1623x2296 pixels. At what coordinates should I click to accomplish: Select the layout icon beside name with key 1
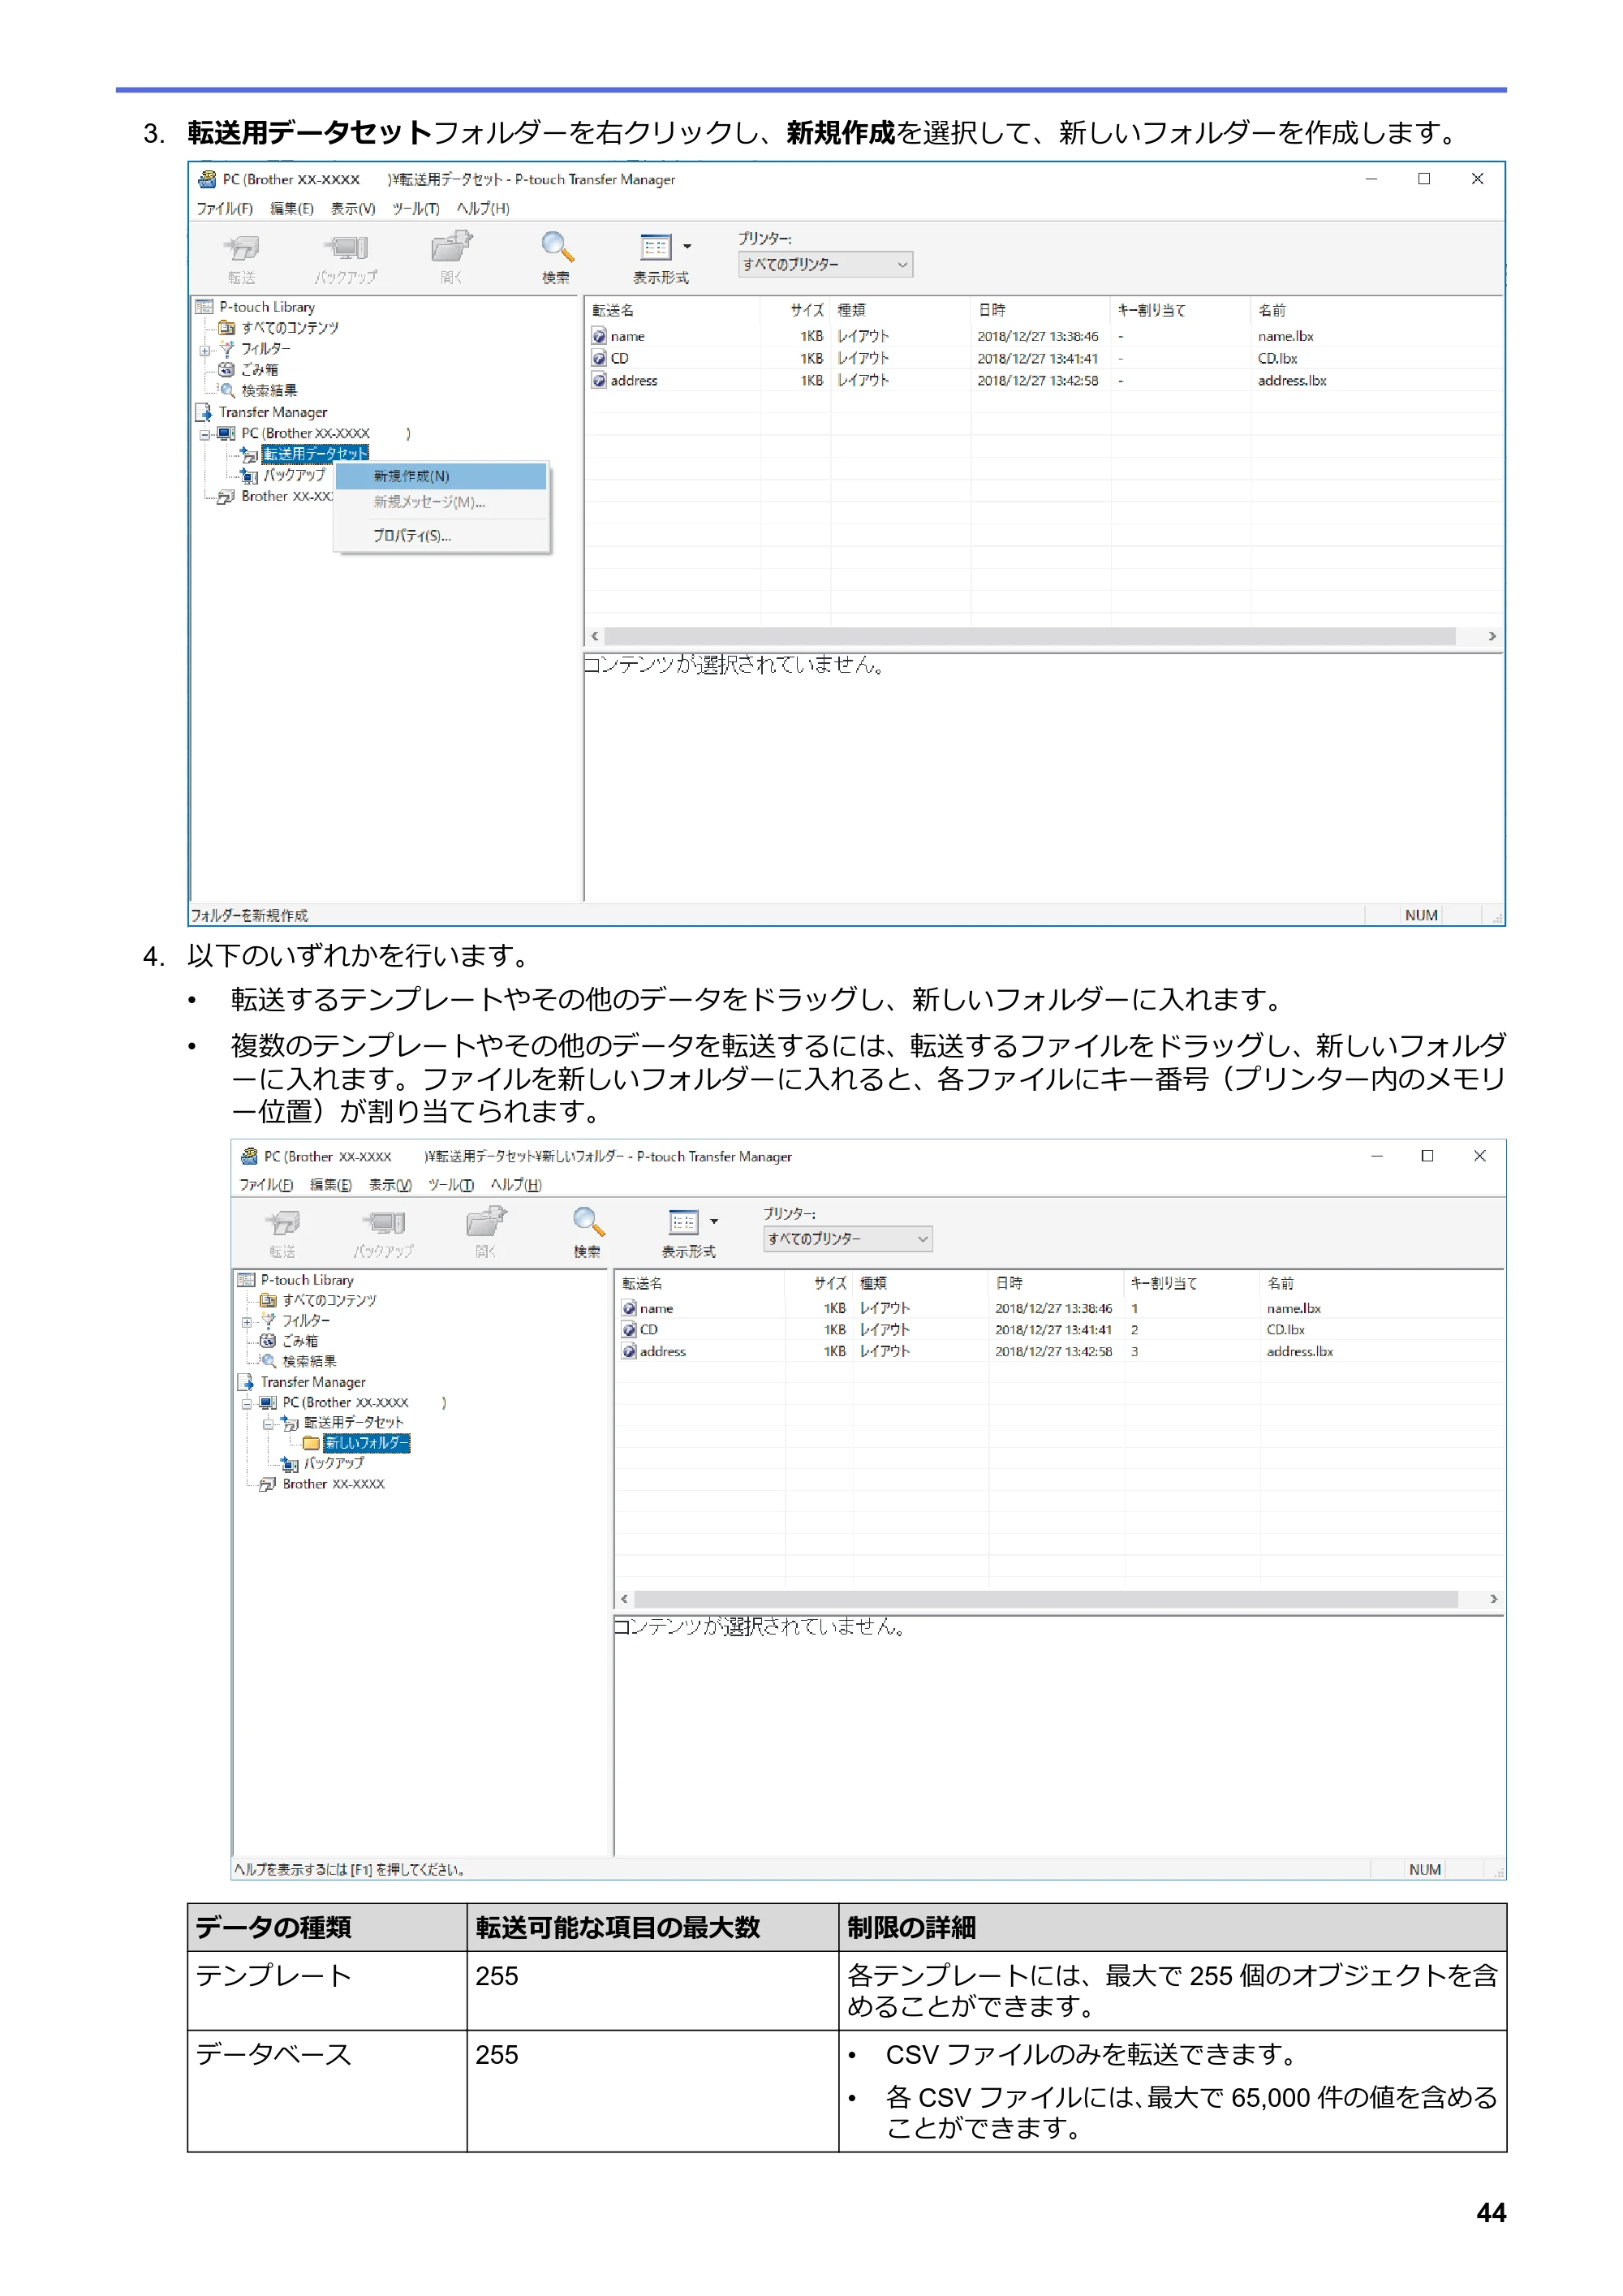pyautogui.click(x=629, y=1308)
